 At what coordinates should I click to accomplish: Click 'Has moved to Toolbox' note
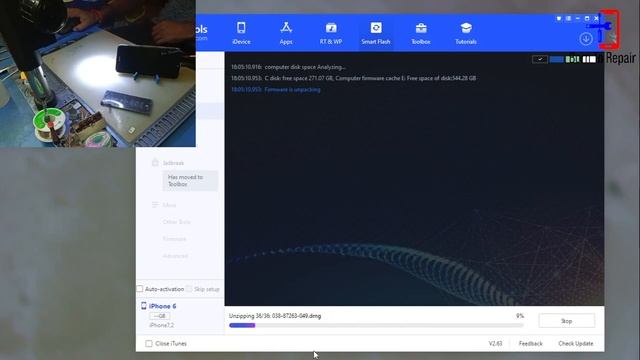(190, 180)
